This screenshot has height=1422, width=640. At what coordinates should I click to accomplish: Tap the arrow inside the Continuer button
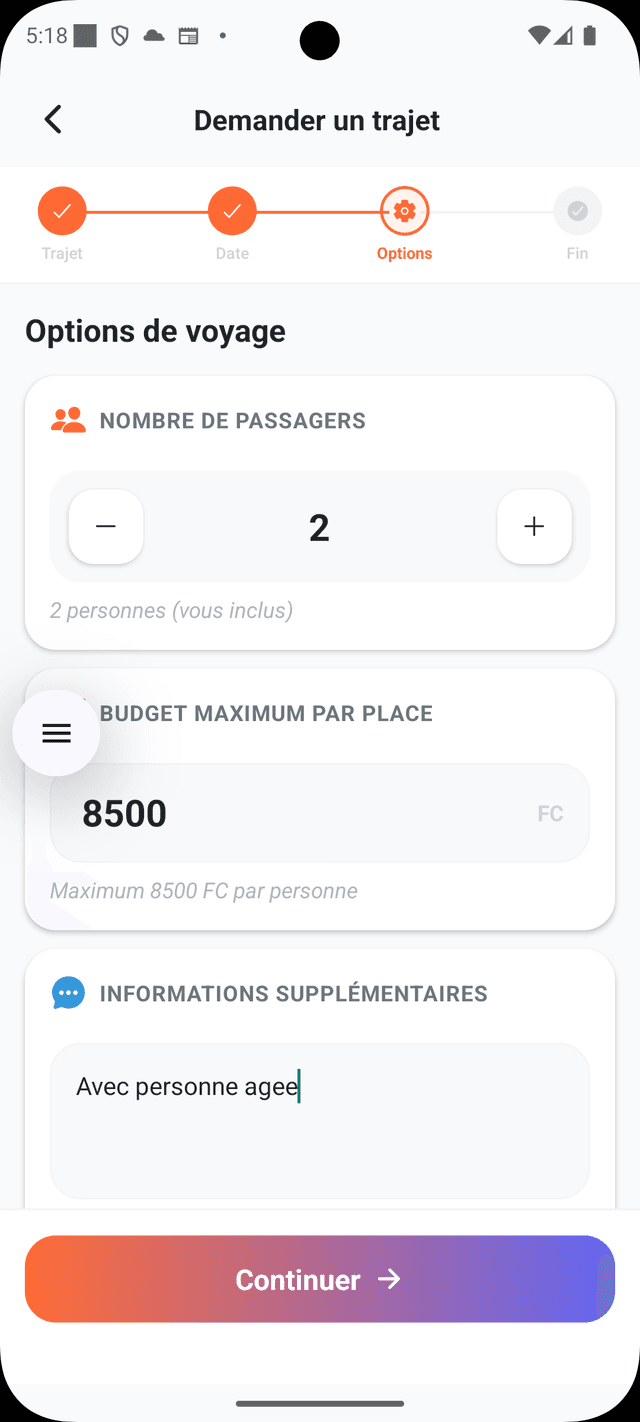click(x=389, y=1279)
